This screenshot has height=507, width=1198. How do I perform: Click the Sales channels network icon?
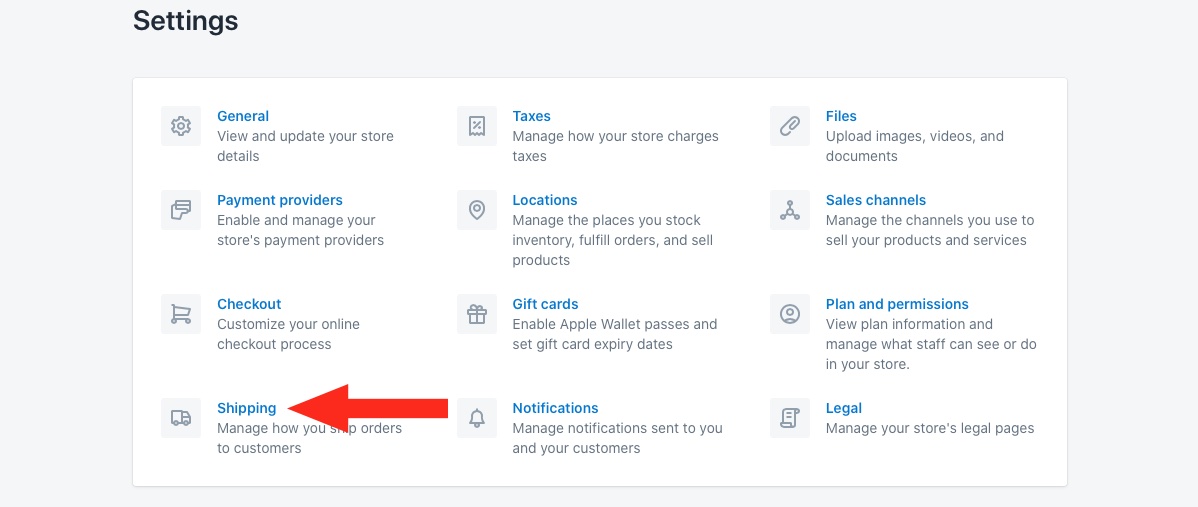790,210
